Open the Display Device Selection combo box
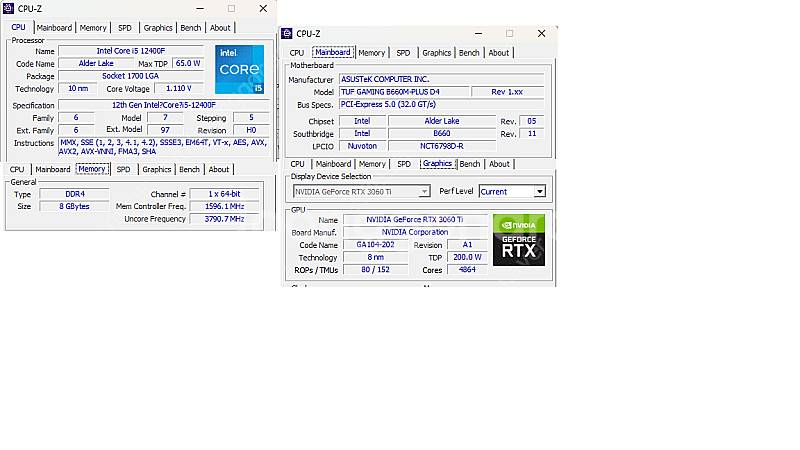The image size is (800, 450). (361, 191)
